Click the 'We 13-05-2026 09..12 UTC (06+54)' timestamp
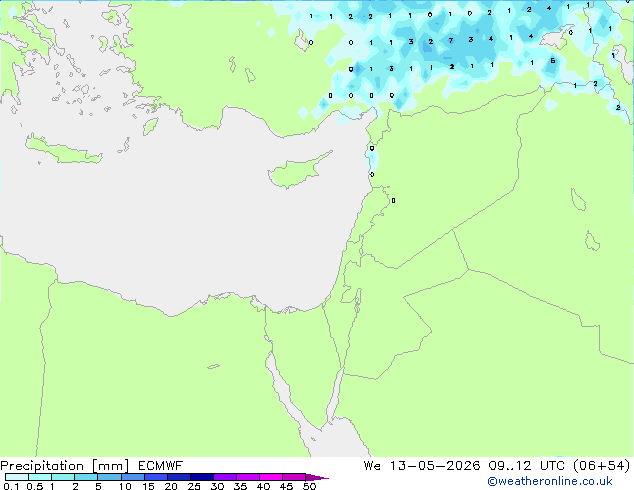 (x=497, y=466)
